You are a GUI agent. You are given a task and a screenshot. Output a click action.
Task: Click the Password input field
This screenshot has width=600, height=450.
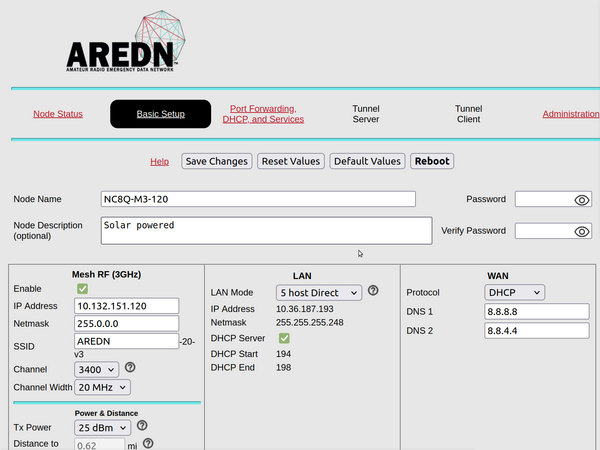tap(553, 199)
